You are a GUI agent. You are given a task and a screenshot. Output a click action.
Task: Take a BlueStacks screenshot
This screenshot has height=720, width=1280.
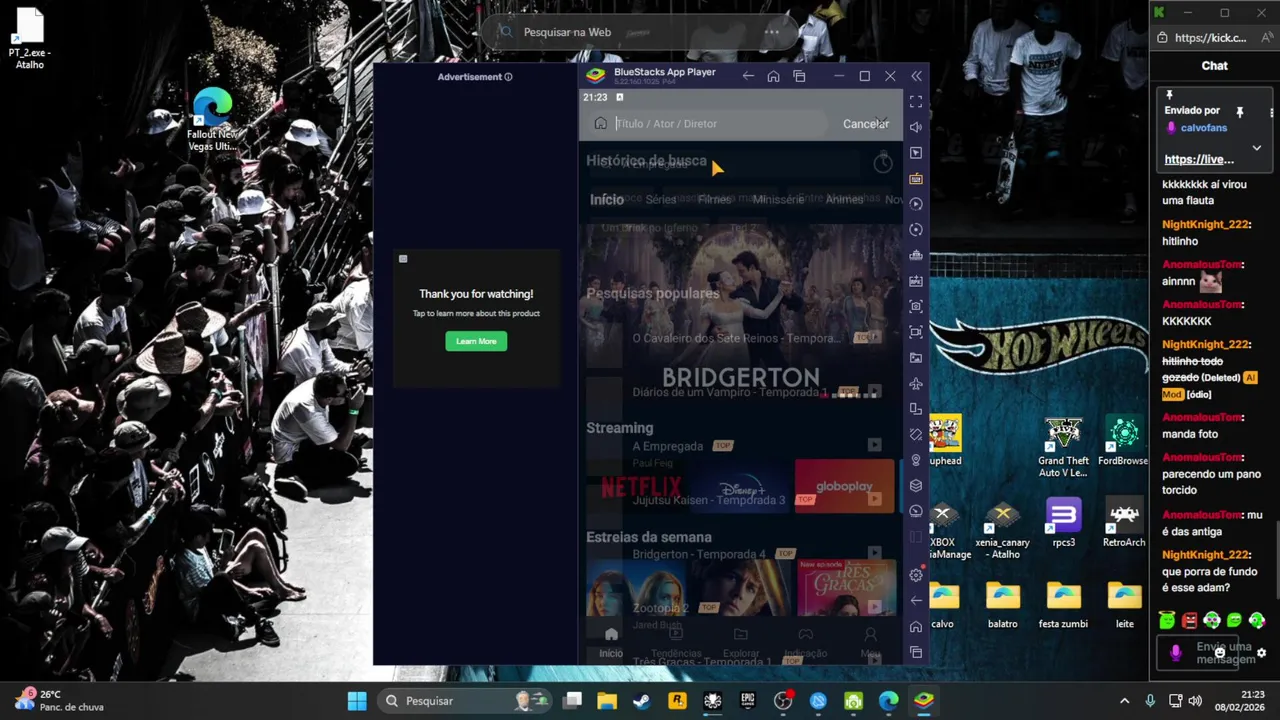[x=916, y=306]
